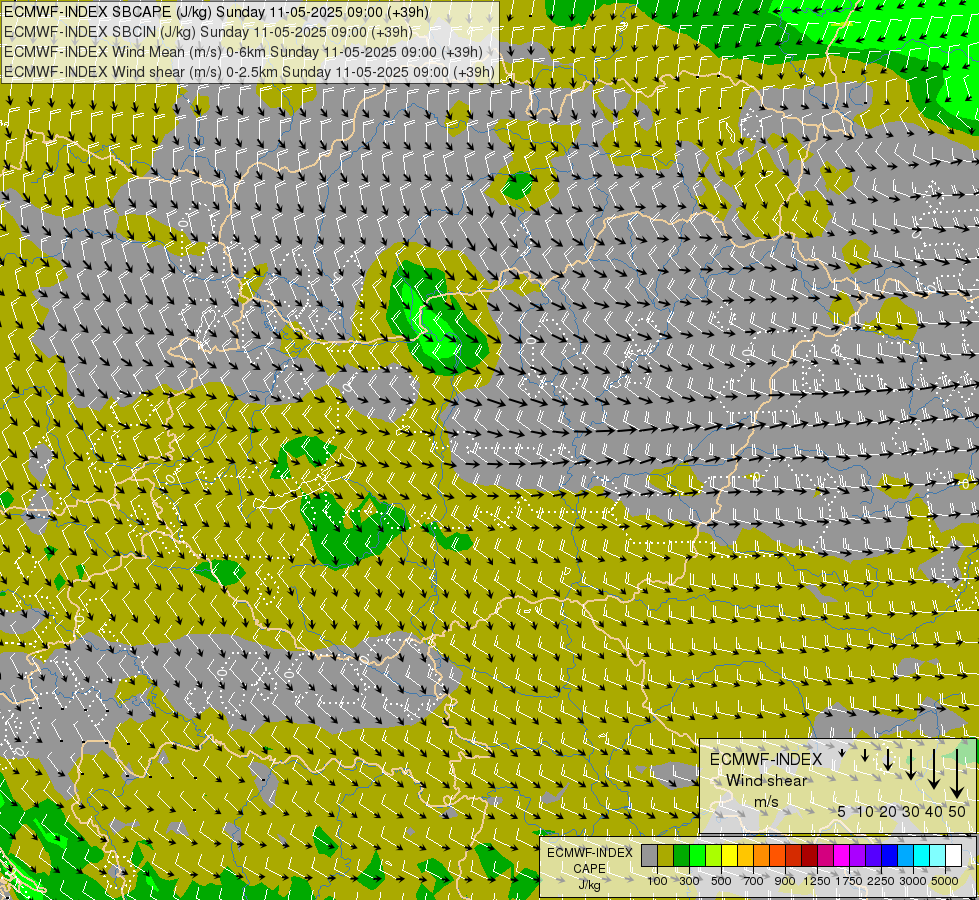This screenshot has height=900, width=979.
Task: Click the '40' wind shear scale value
Action: tap(933, 812)
